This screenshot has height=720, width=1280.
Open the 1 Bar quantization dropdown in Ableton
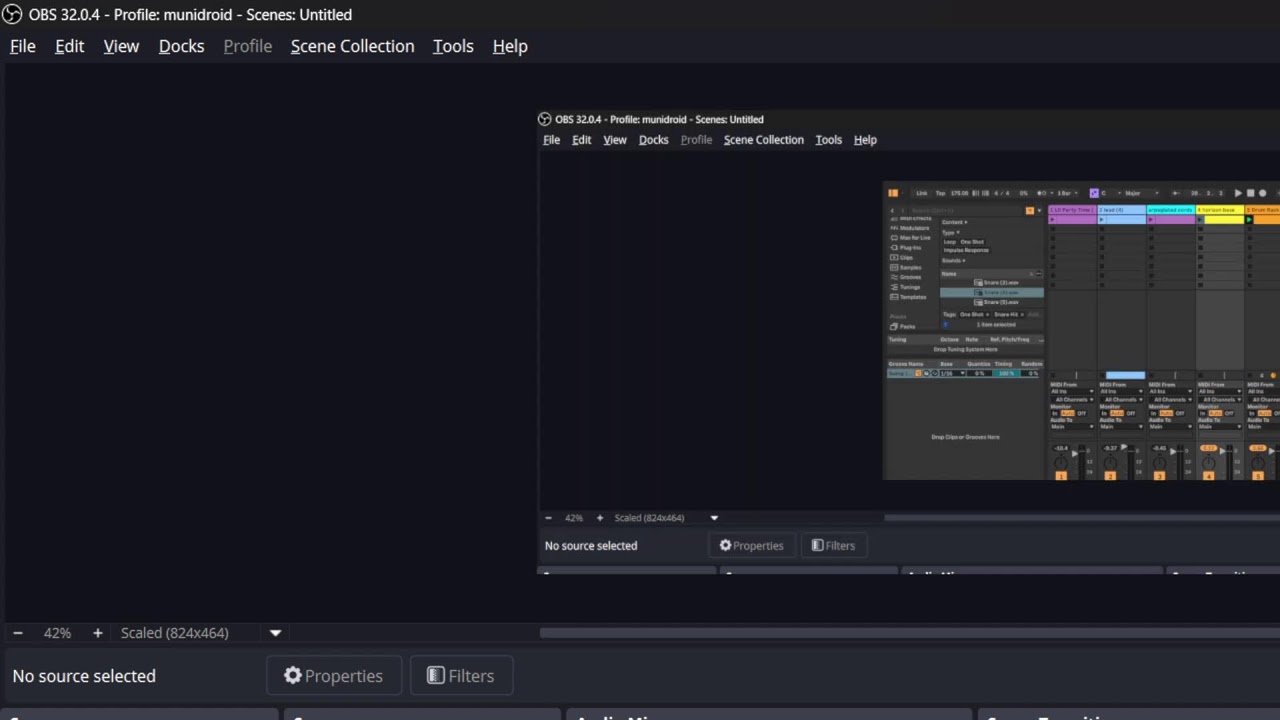(x=1067, y=193)
